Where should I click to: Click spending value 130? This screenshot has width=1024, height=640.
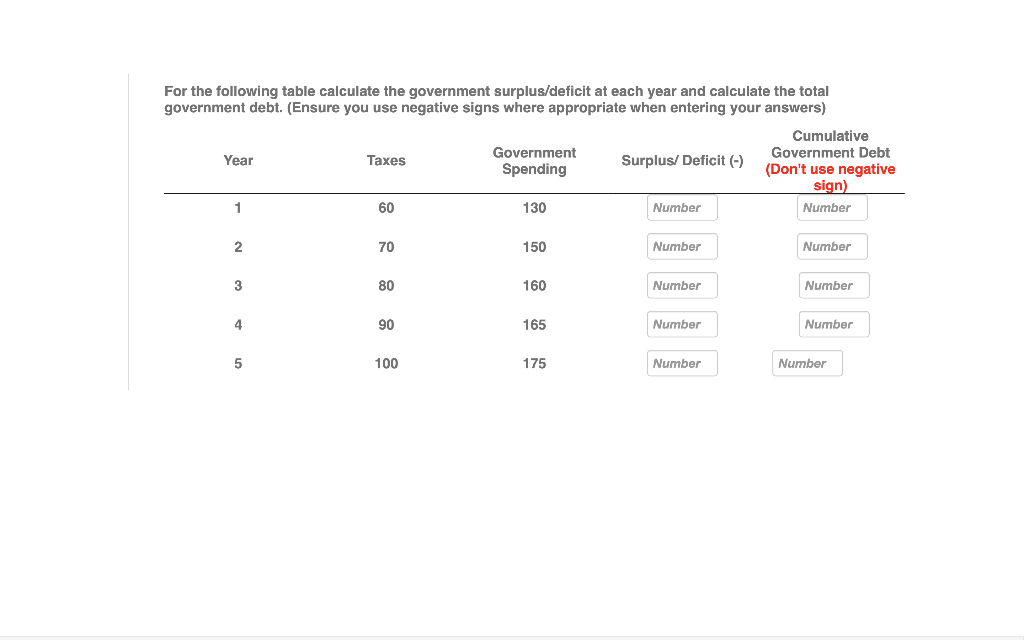tap(534, 208)
